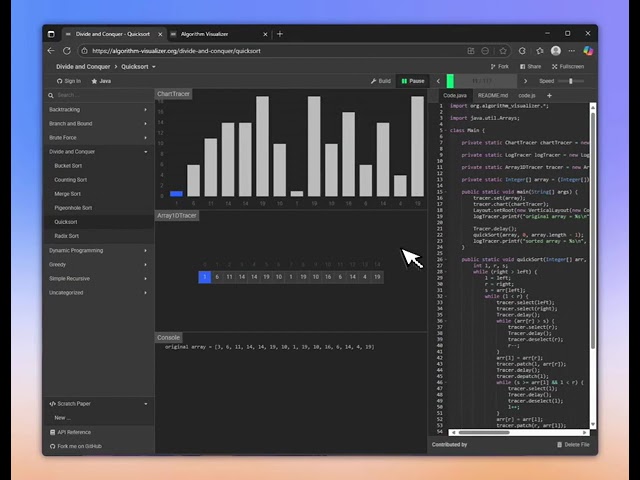Click Divide and Conquer breadcrumb

click(83, 67)
